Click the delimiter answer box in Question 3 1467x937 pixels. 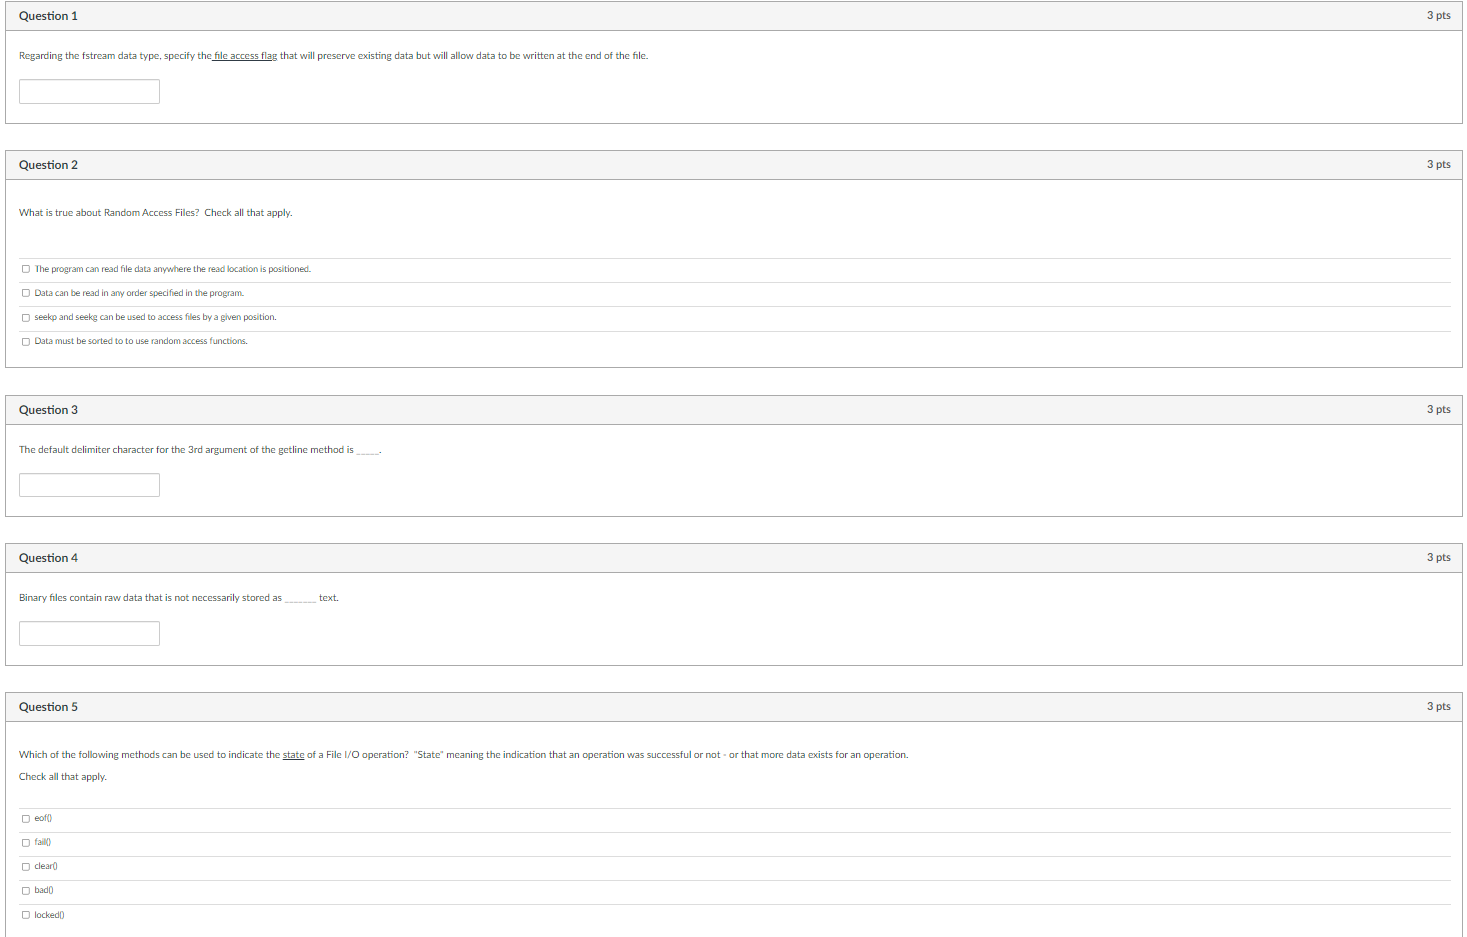[89, 484]
